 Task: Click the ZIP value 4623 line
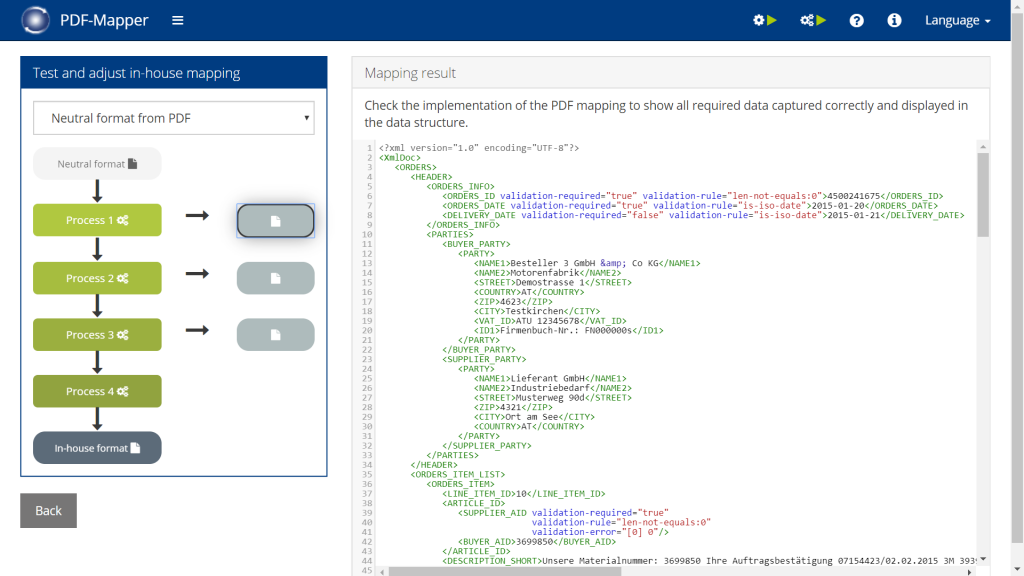tap(513, 302)
